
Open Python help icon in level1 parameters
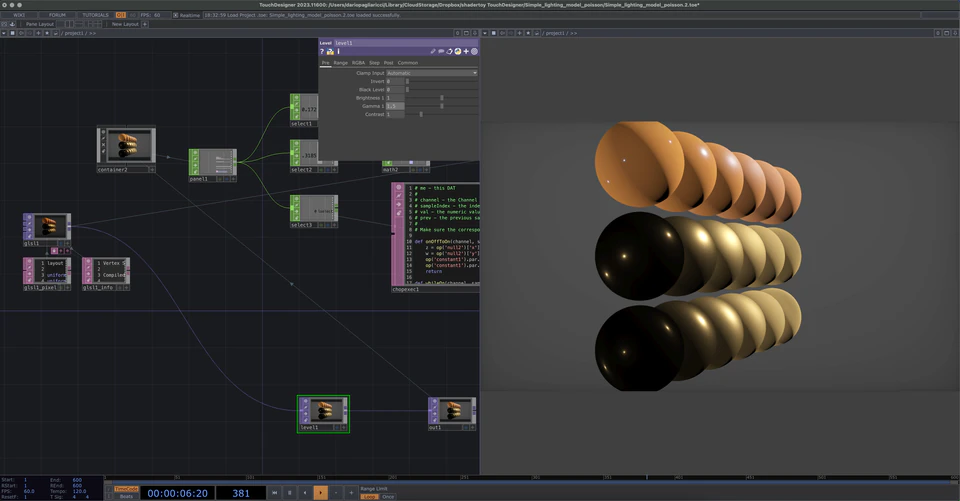point(330,51)
